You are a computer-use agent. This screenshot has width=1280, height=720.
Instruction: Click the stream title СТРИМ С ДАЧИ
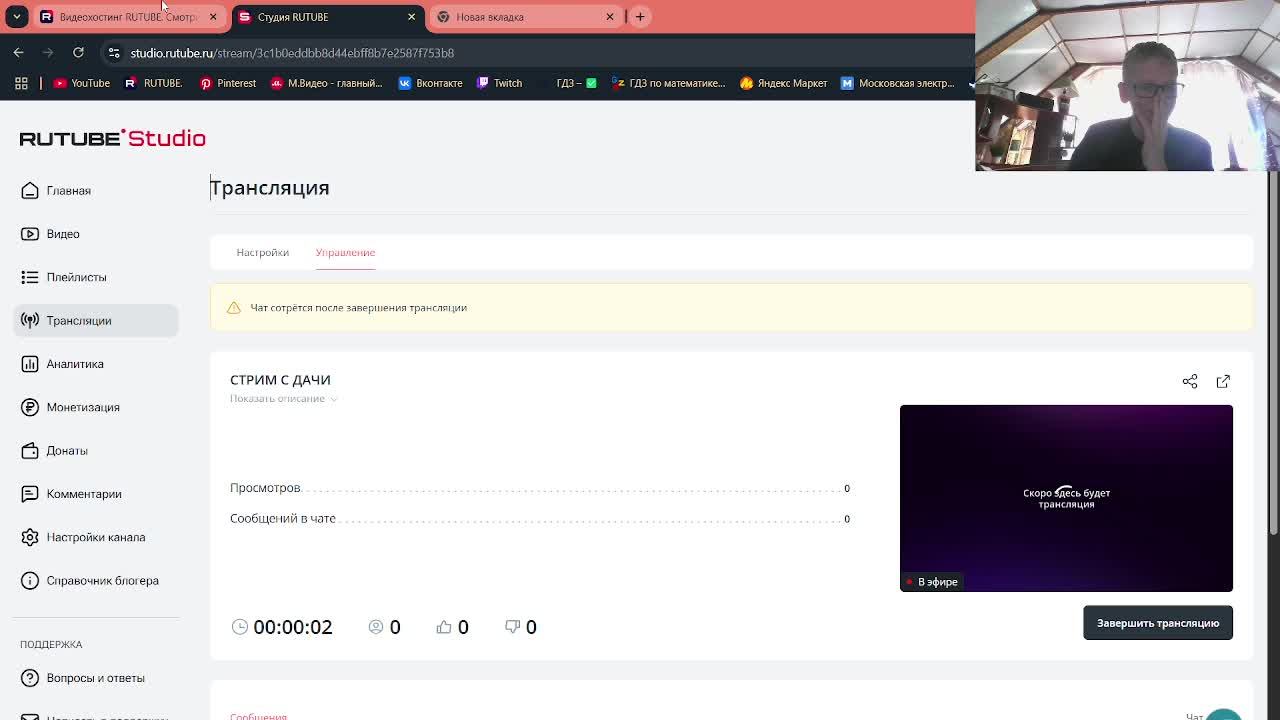[280, 380]
